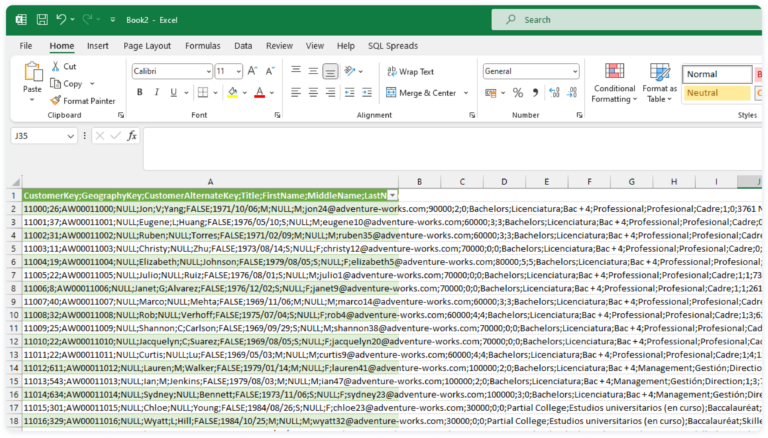Click Decrease Decimal icon

[572, 93]
